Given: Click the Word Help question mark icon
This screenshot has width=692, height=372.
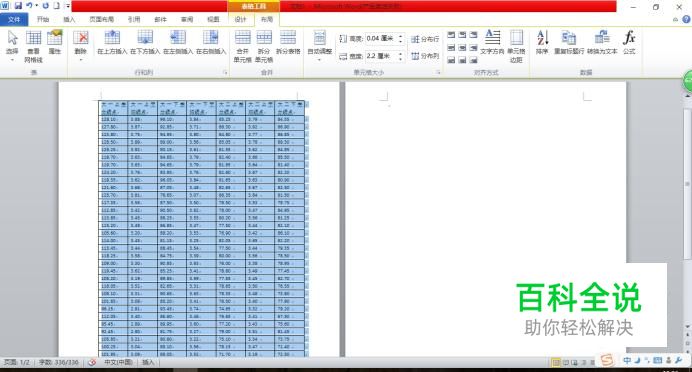Looking at the screenshot, I should point(686,19).
